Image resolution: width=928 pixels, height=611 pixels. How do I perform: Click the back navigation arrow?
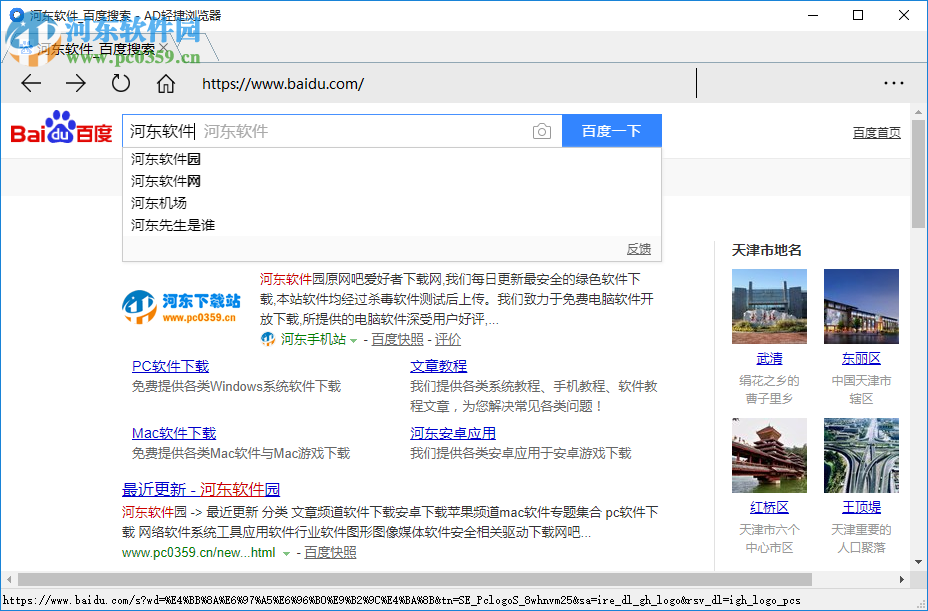click(30, 84)
